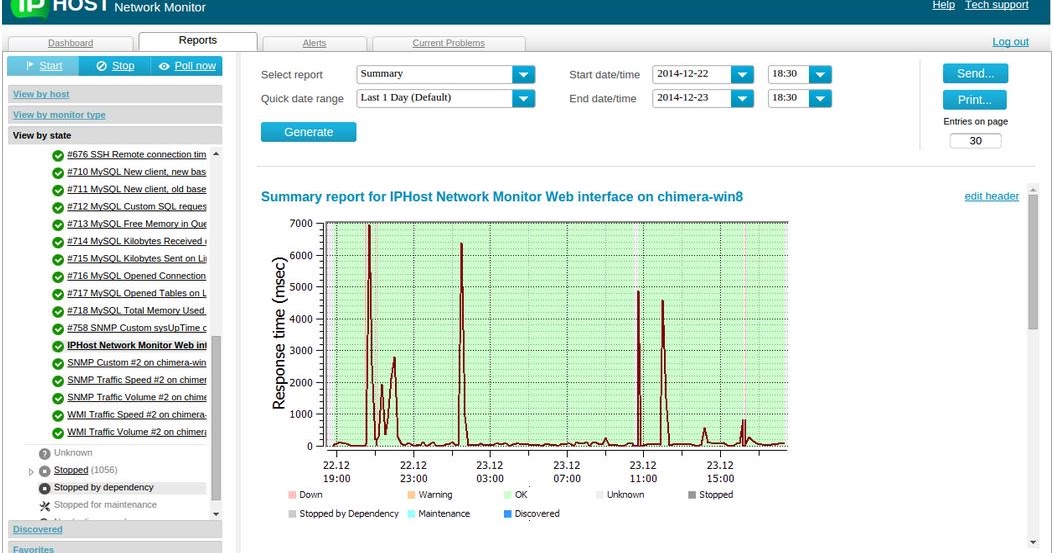Expand the View by host section
1053x553 pixels.
[115, 94]
